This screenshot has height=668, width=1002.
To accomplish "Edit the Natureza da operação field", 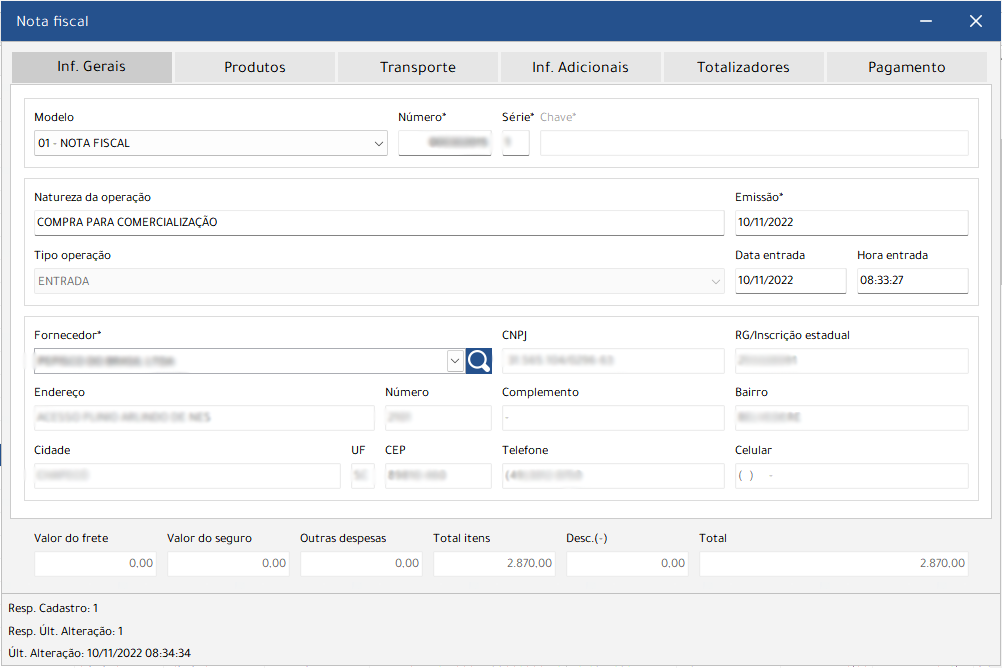I will point(379,222).
